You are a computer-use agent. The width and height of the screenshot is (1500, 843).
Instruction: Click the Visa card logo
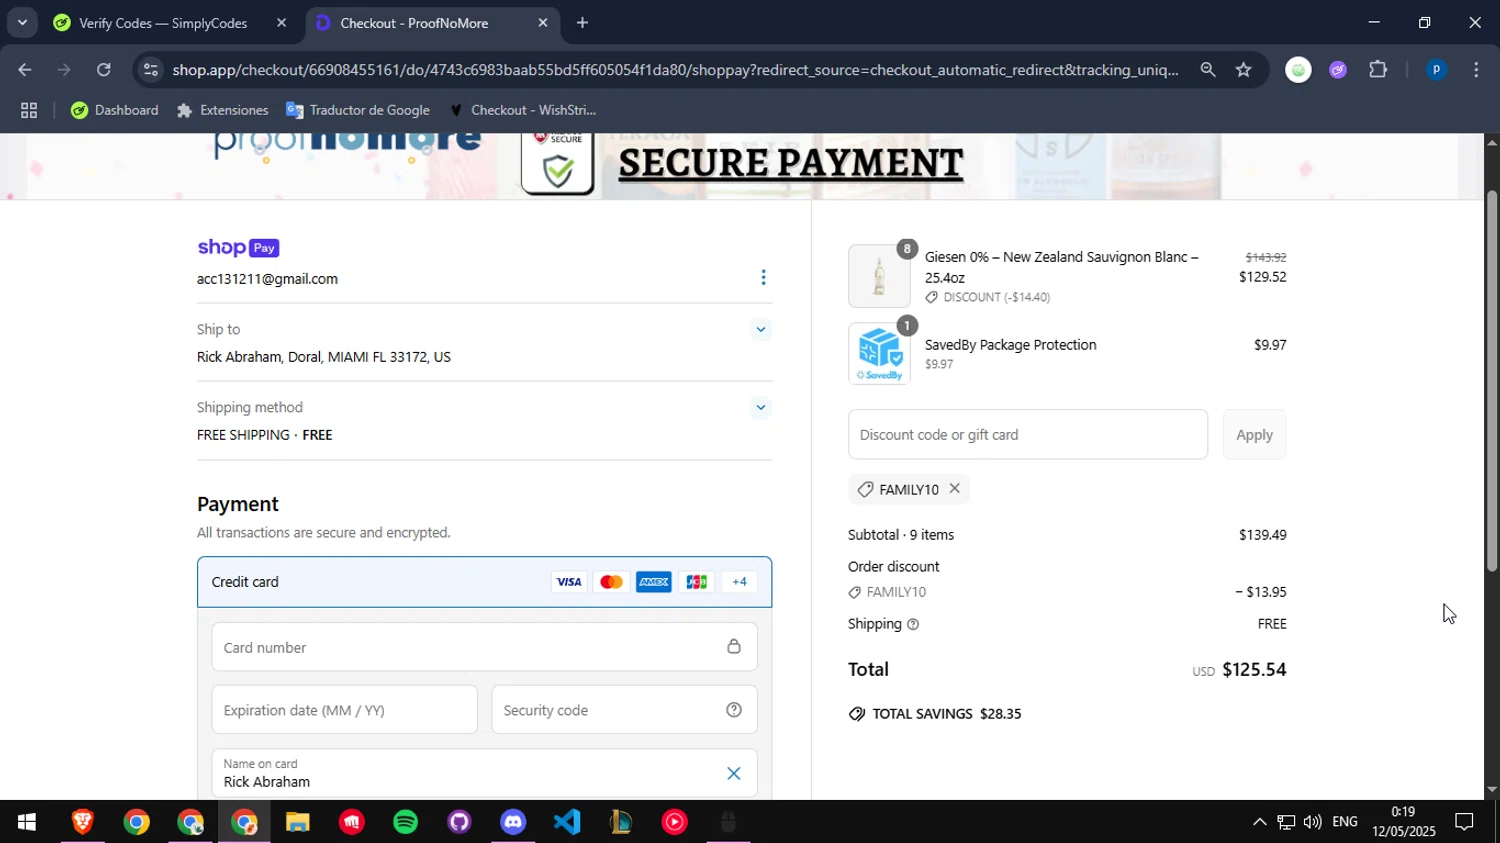pos(569,582)
